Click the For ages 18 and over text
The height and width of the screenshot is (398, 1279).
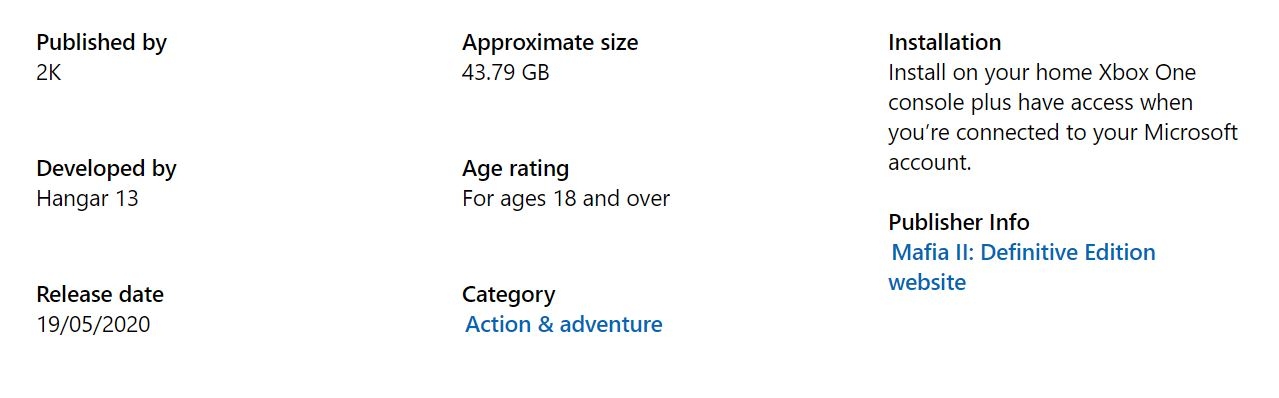(566, 198)
